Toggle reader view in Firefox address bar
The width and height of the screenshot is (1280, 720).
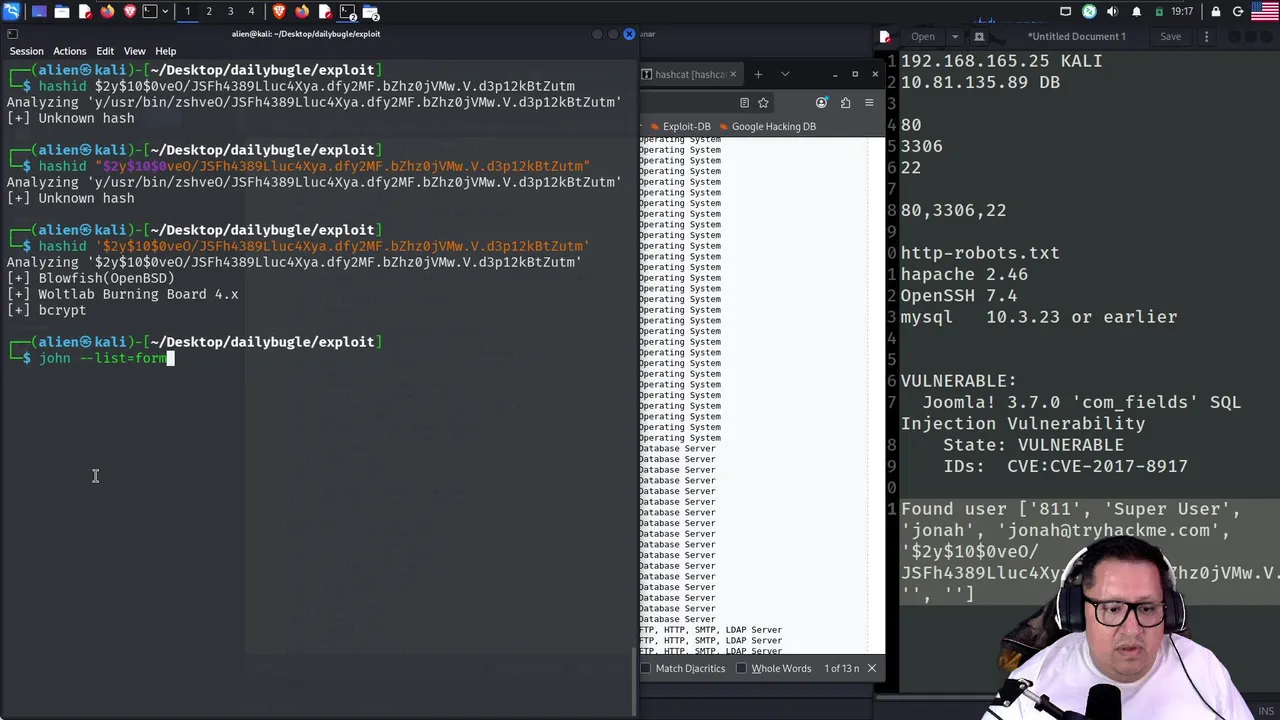tap(744, 102)
